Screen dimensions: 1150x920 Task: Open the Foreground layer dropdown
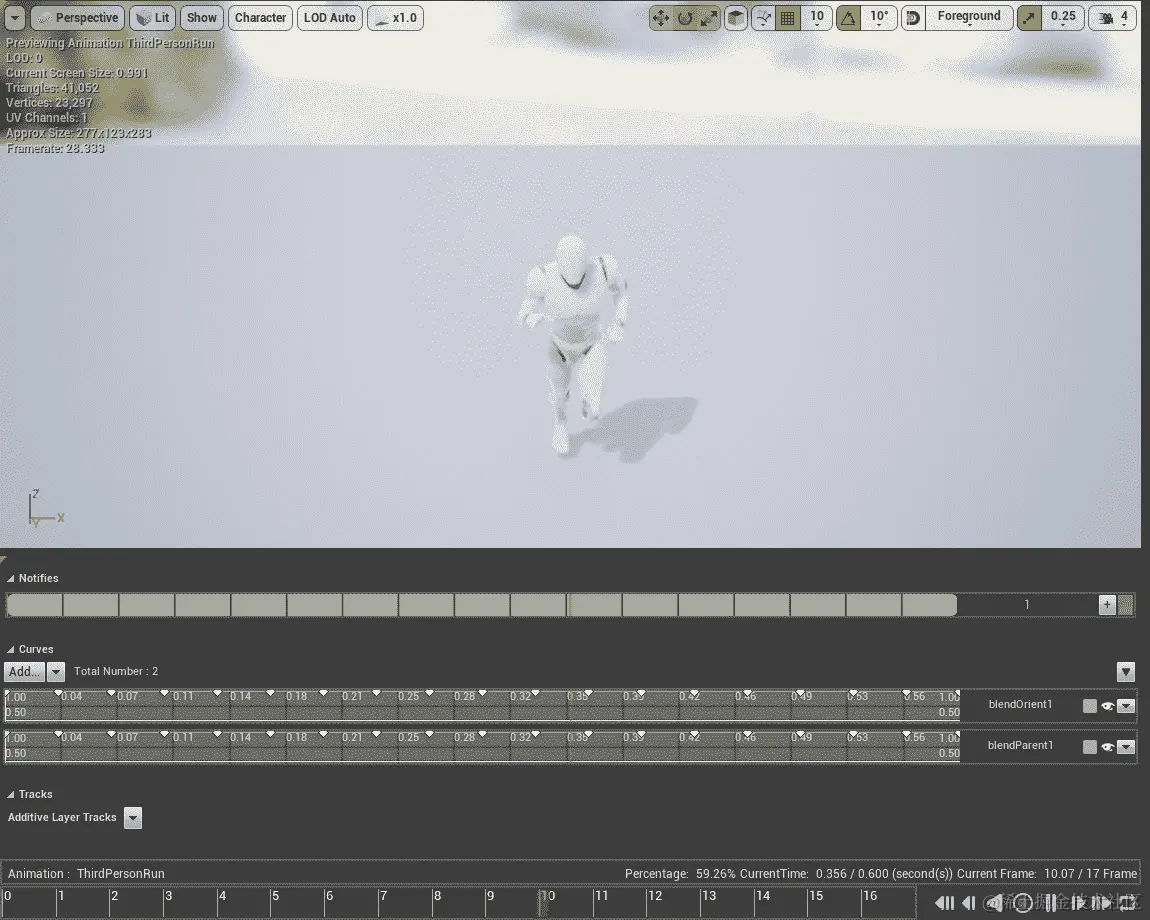point(969,18)
